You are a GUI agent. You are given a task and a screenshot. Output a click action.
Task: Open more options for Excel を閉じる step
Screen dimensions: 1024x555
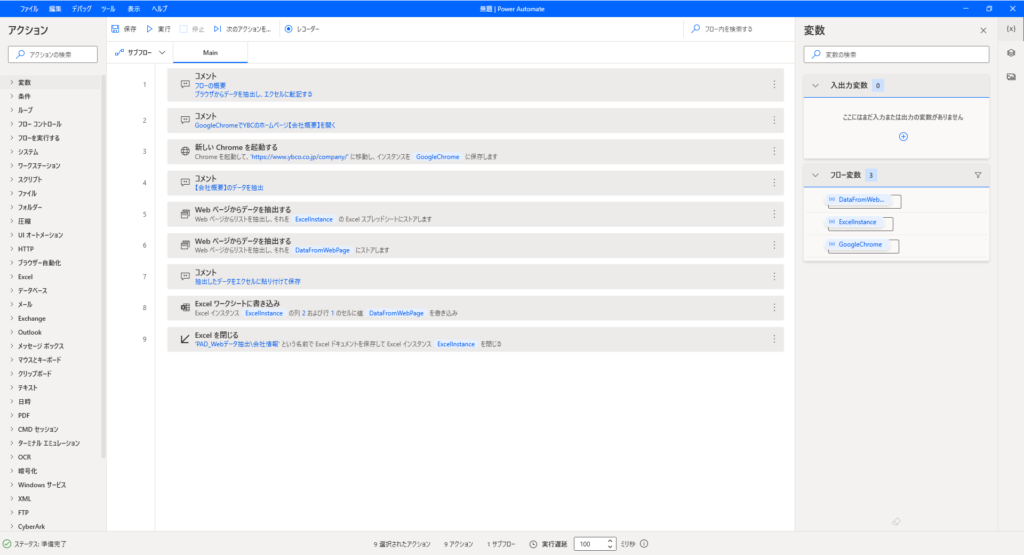click(775, 339)
